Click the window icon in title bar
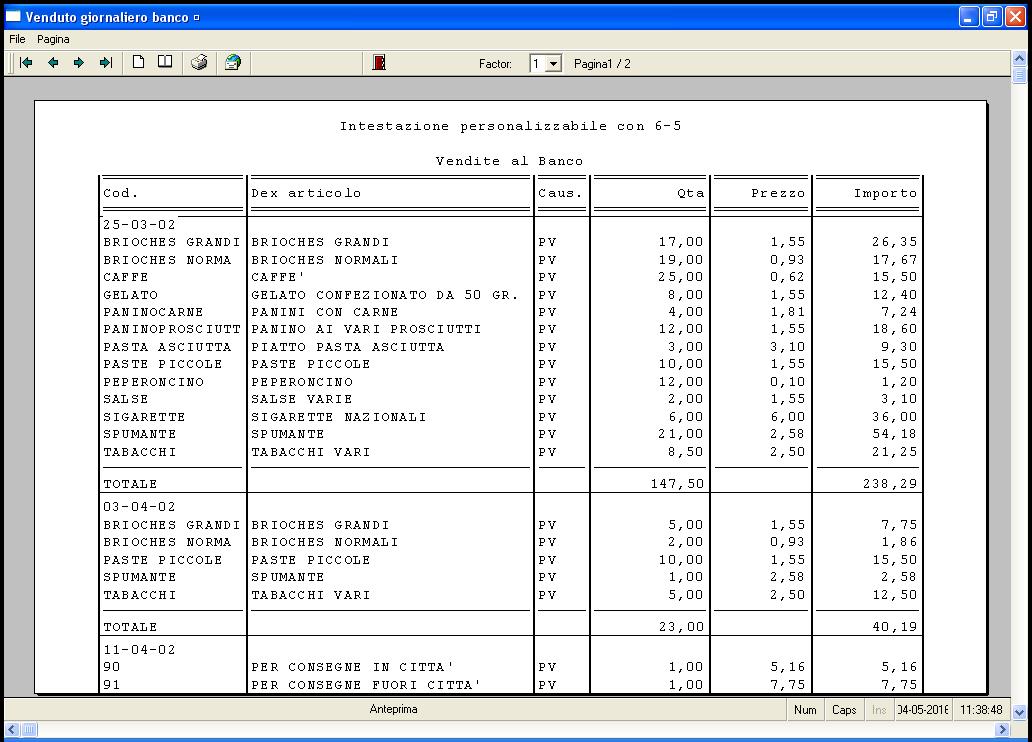Viewport: 1032px width, 742px height. [x=13, y=17]
